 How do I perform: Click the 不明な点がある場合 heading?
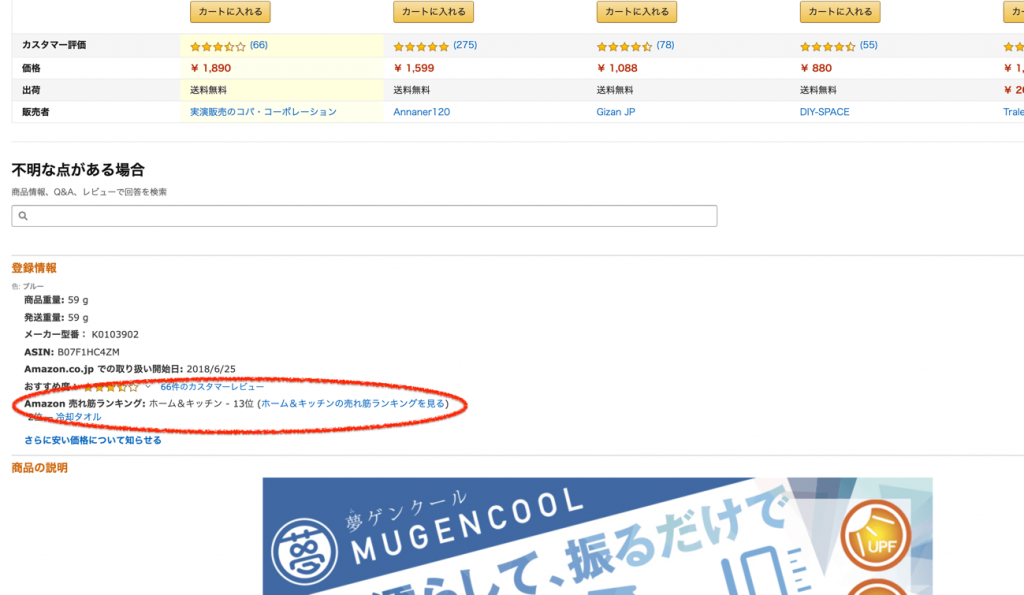pyautogui.click(x=78, y=170)
